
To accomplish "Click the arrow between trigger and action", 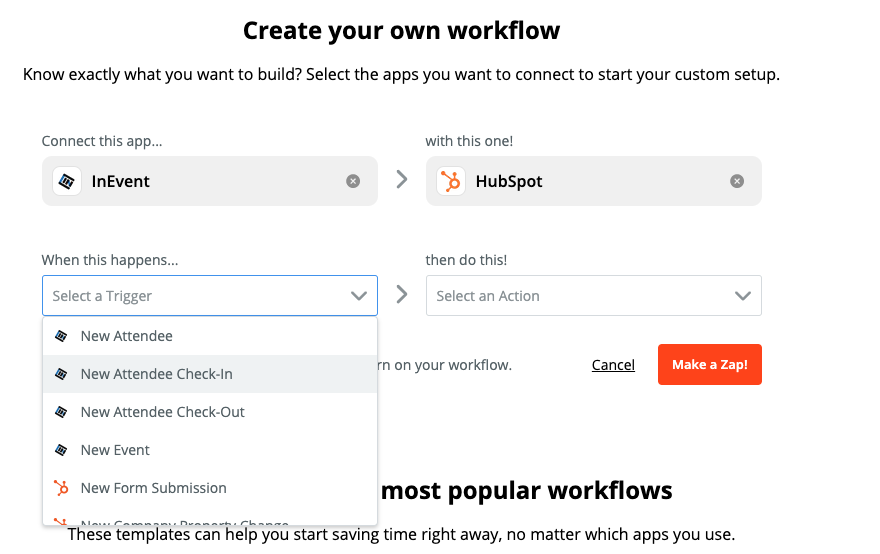I will 402,294.
